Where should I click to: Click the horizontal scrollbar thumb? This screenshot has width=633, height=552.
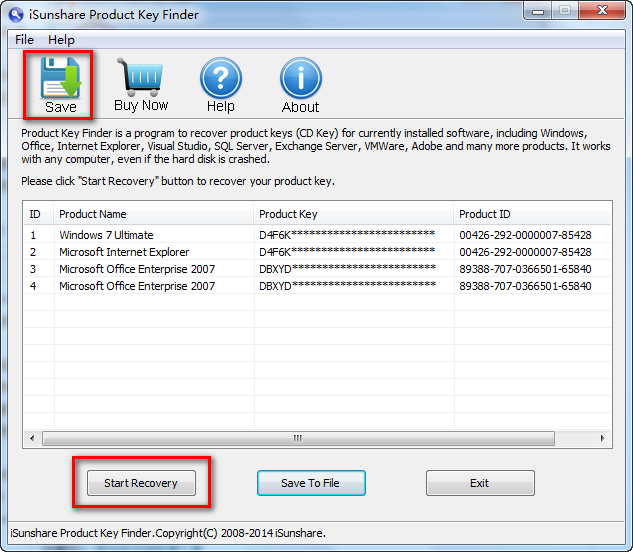pyautogui.click(x=298, y=438)
